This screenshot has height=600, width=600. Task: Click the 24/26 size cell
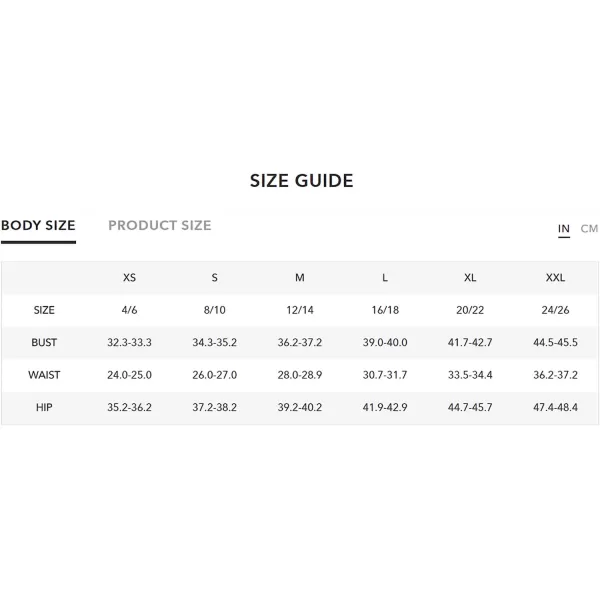click(555, 310)
